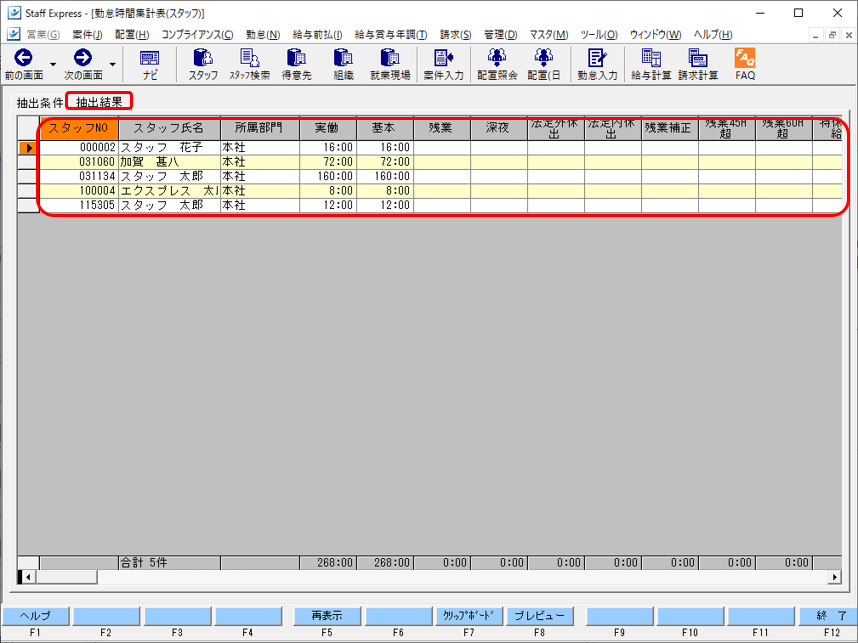Open the FAQ toolbar icon

(x=745, y=64)
